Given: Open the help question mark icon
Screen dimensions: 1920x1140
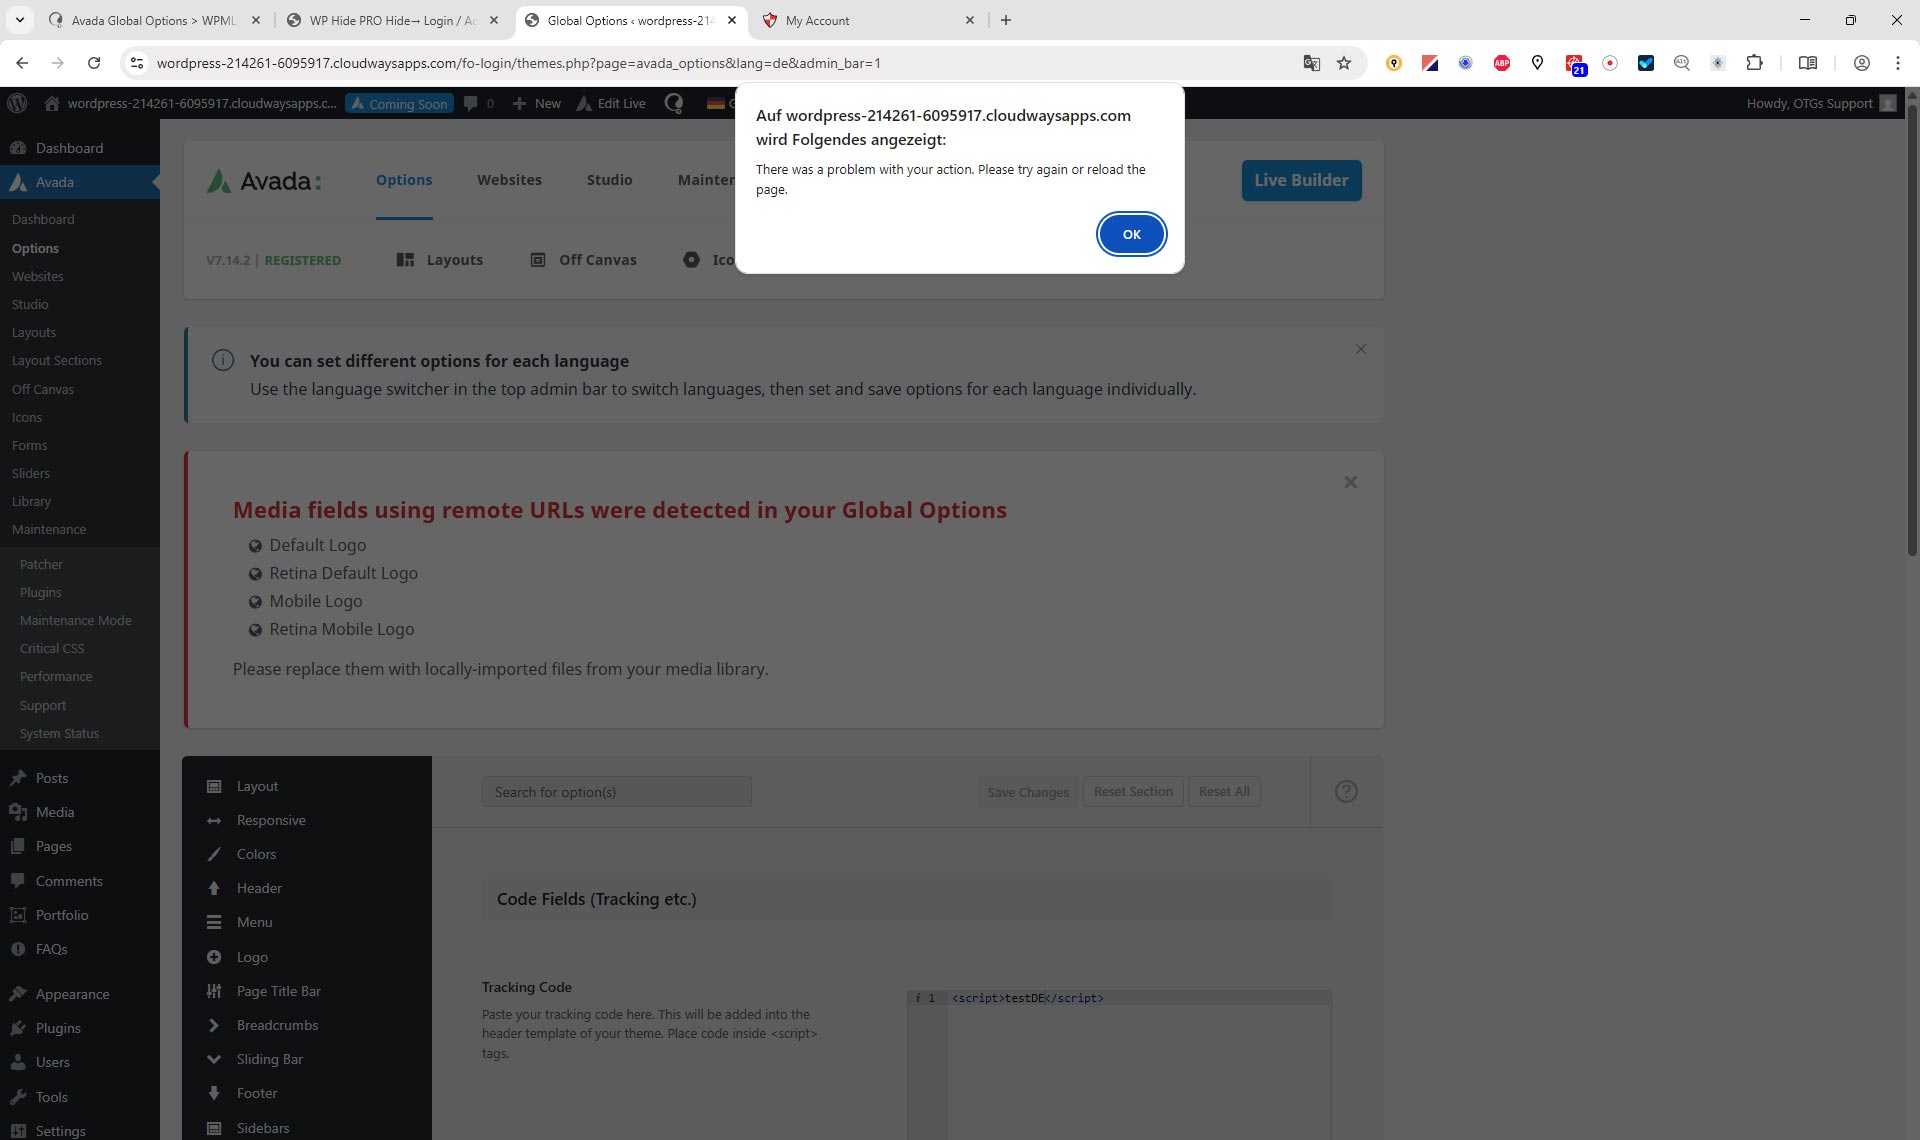Looking at the screenshot, I should pyautogui.click(x=1346, y=792).
